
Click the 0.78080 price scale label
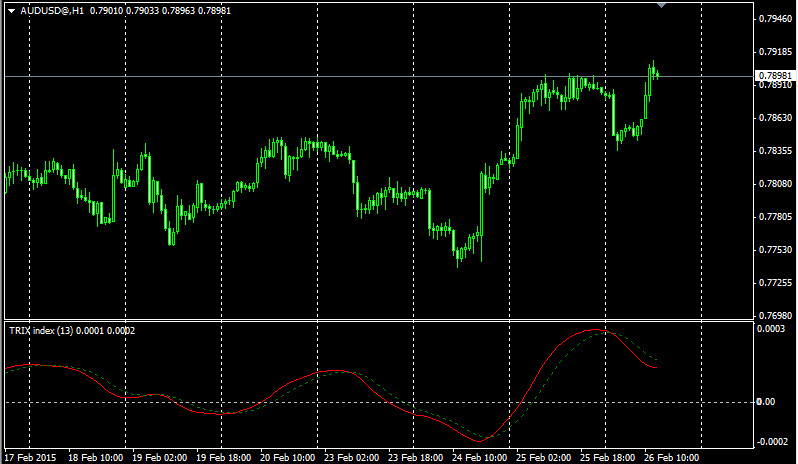[776, 184]
